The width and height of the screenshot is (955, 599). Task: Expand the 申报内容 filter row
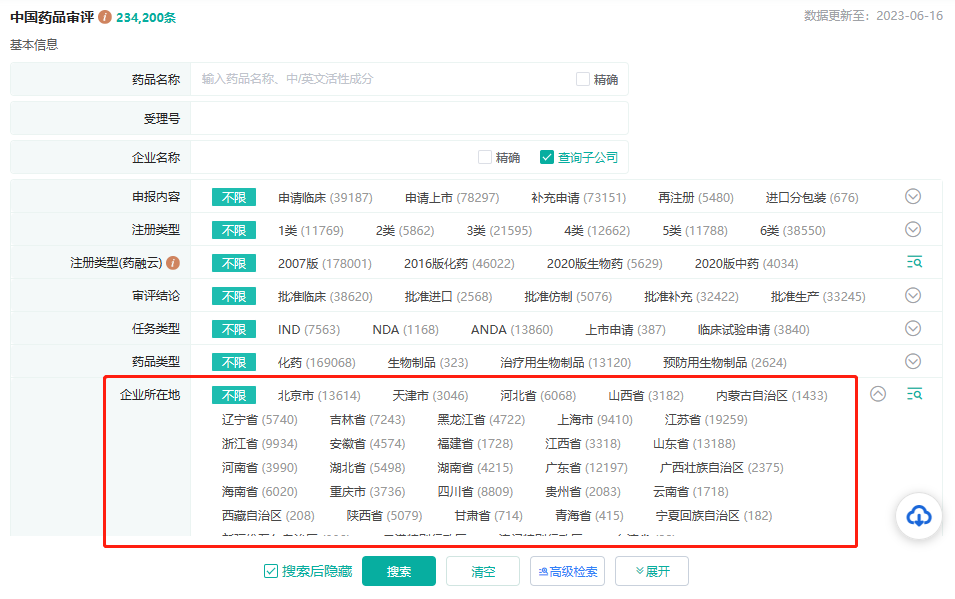click(913, 197)
